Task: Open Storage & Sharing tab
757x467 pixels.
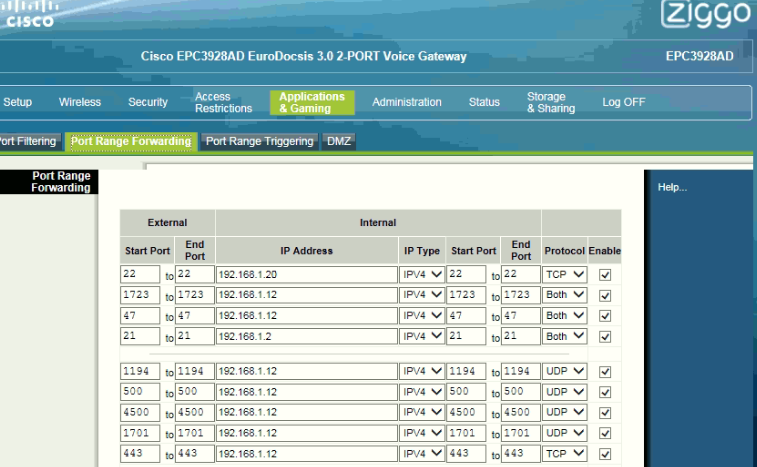Action: point(551,102)
